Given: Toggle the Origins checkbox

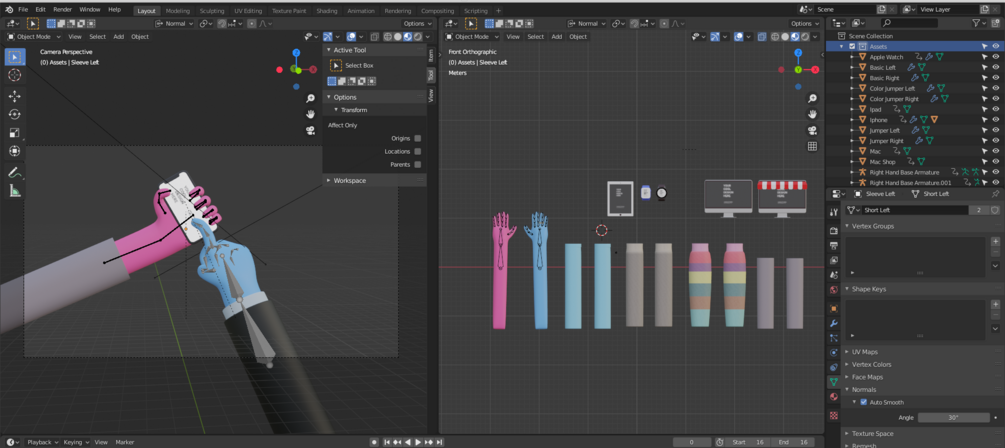Looking at the screenshot, I should click(x=418, y=138).
